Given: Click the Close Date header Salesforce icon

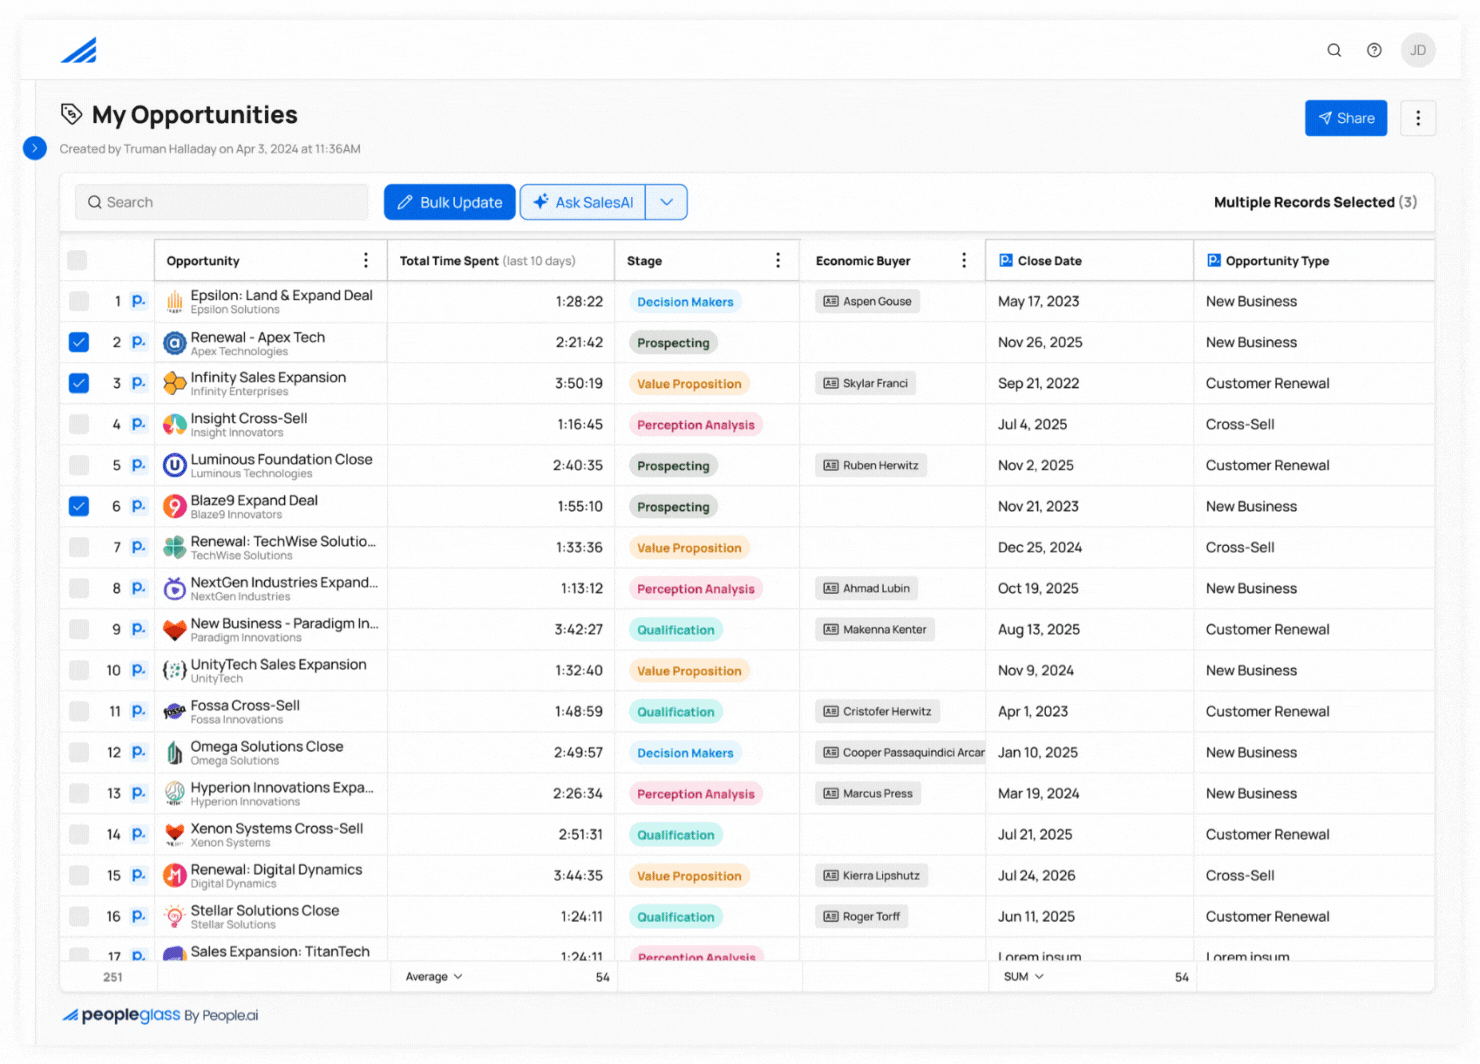Looking at the screenshot, I should (x=1004, y=260).
